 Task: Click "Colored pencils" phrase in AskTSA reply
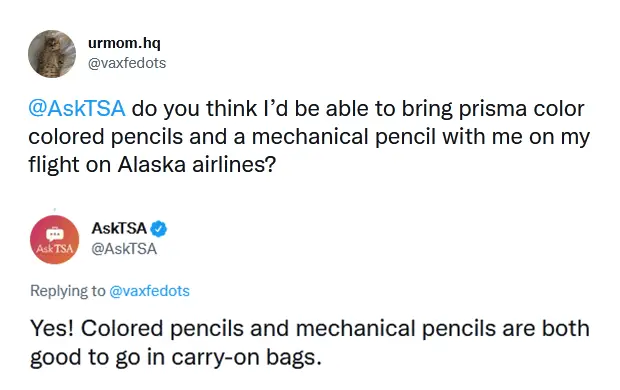[162, 329]
